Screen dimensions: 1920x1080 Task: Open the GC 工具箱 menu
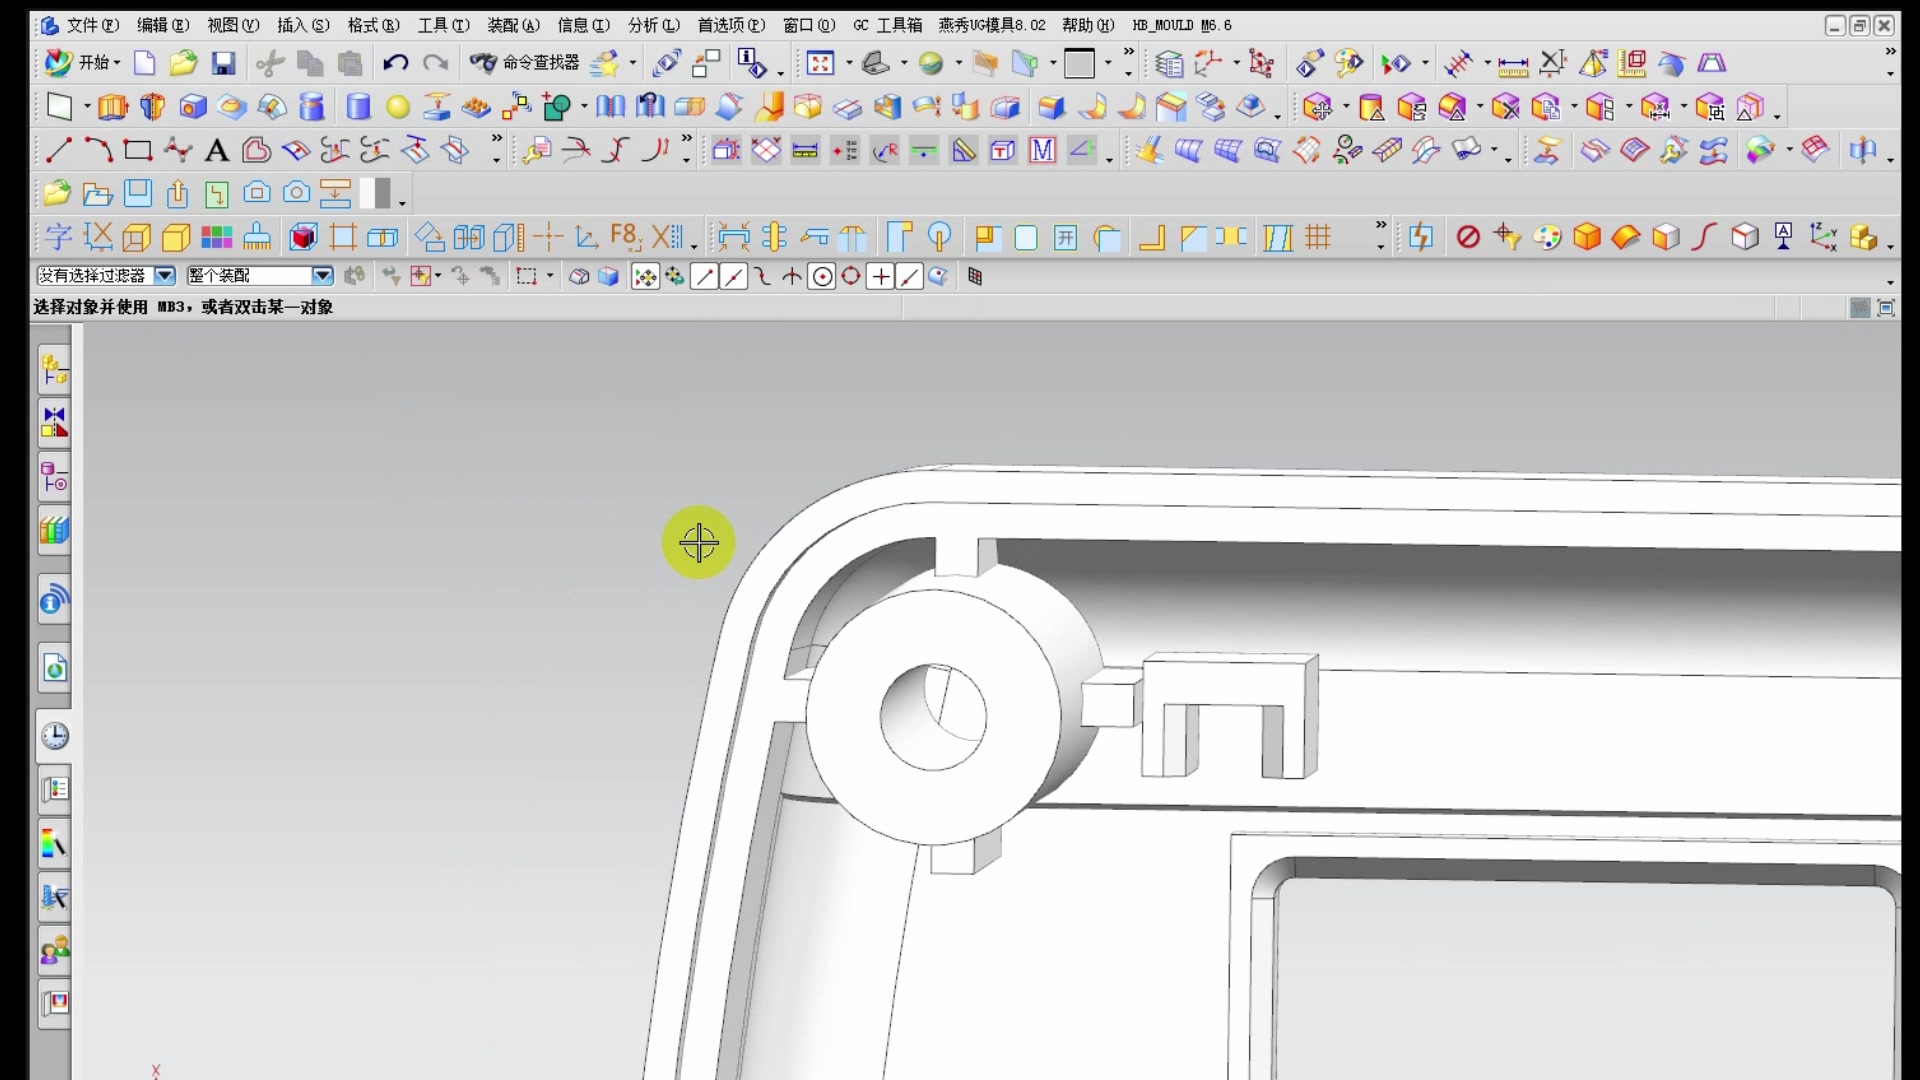click(888, 25)
